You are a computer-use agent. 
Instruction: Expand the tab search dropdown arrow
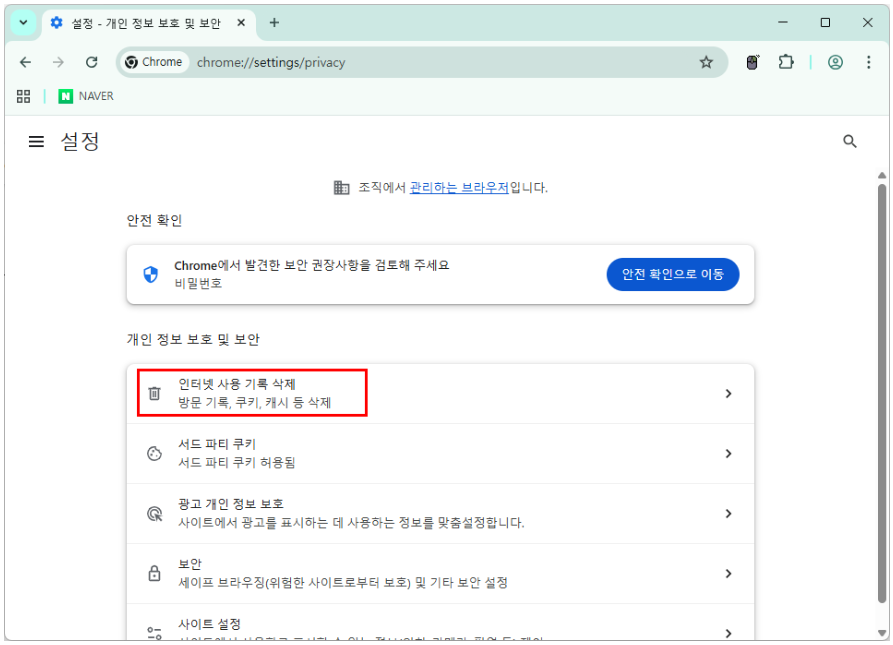23,22
